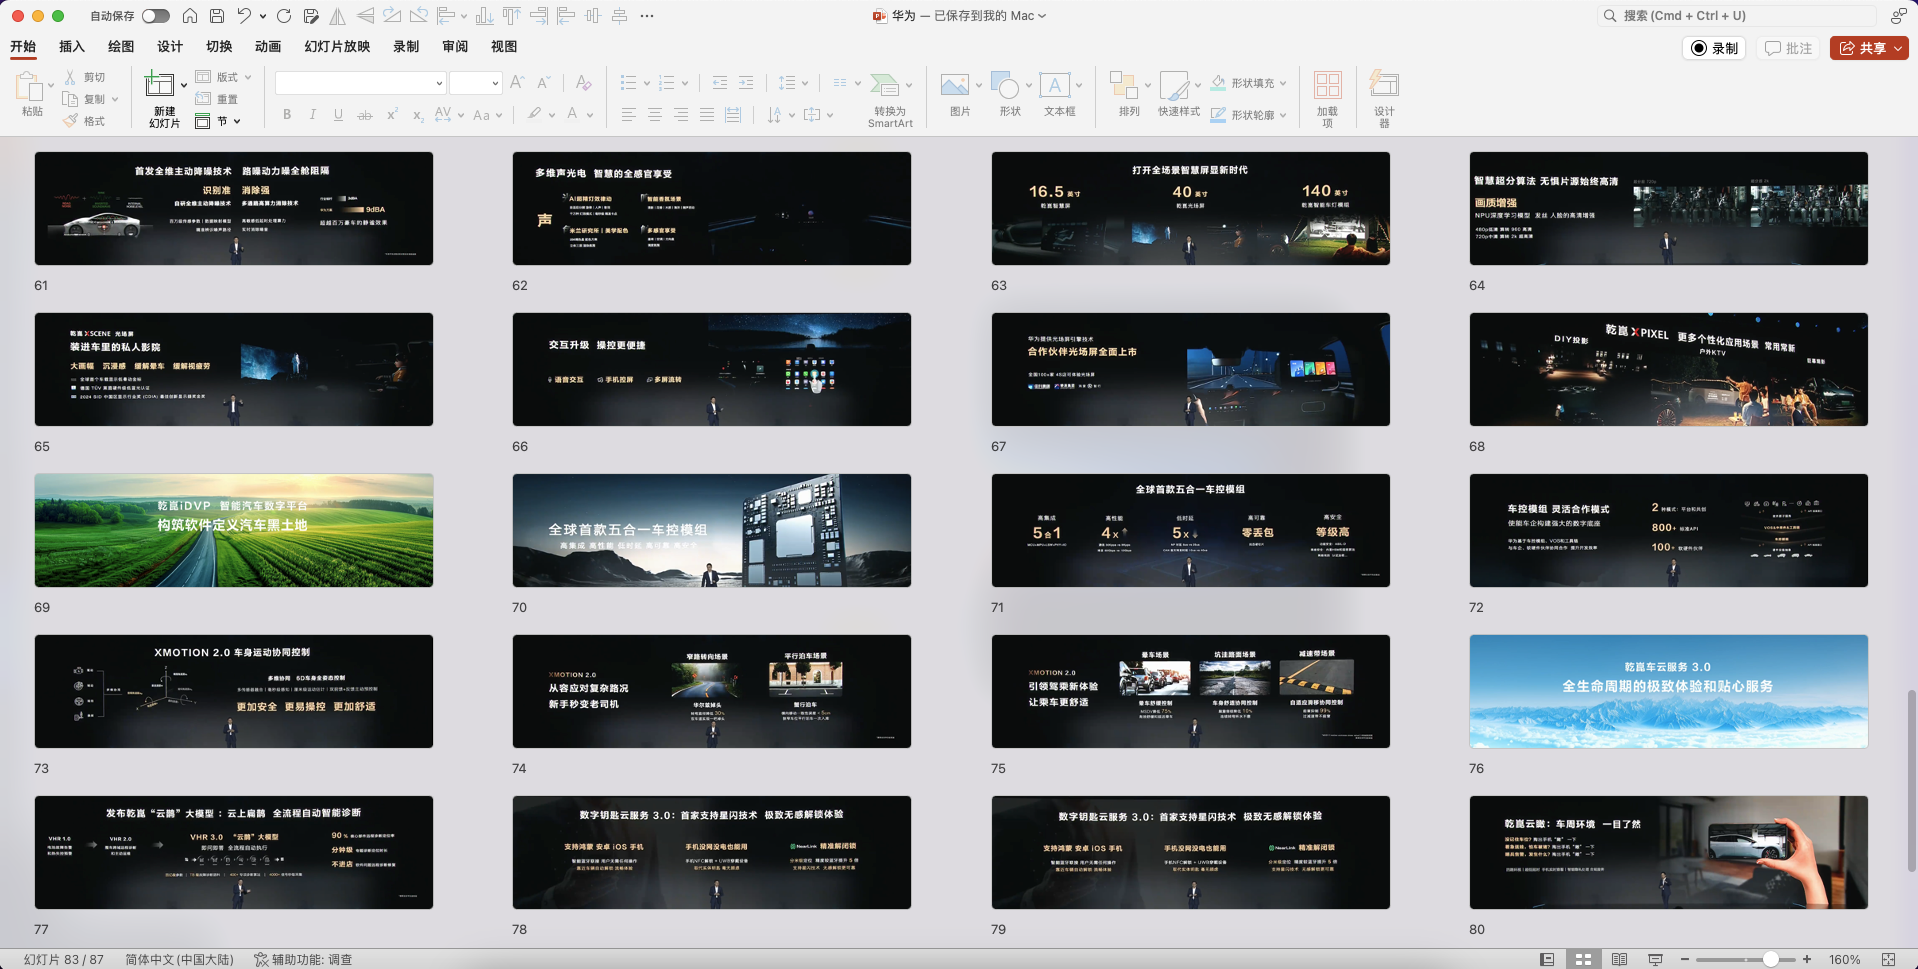Screen dimensions: 1918x969
Task: Toggle superscript formatting
Action: pyautogui.click(x=392, y=115)
